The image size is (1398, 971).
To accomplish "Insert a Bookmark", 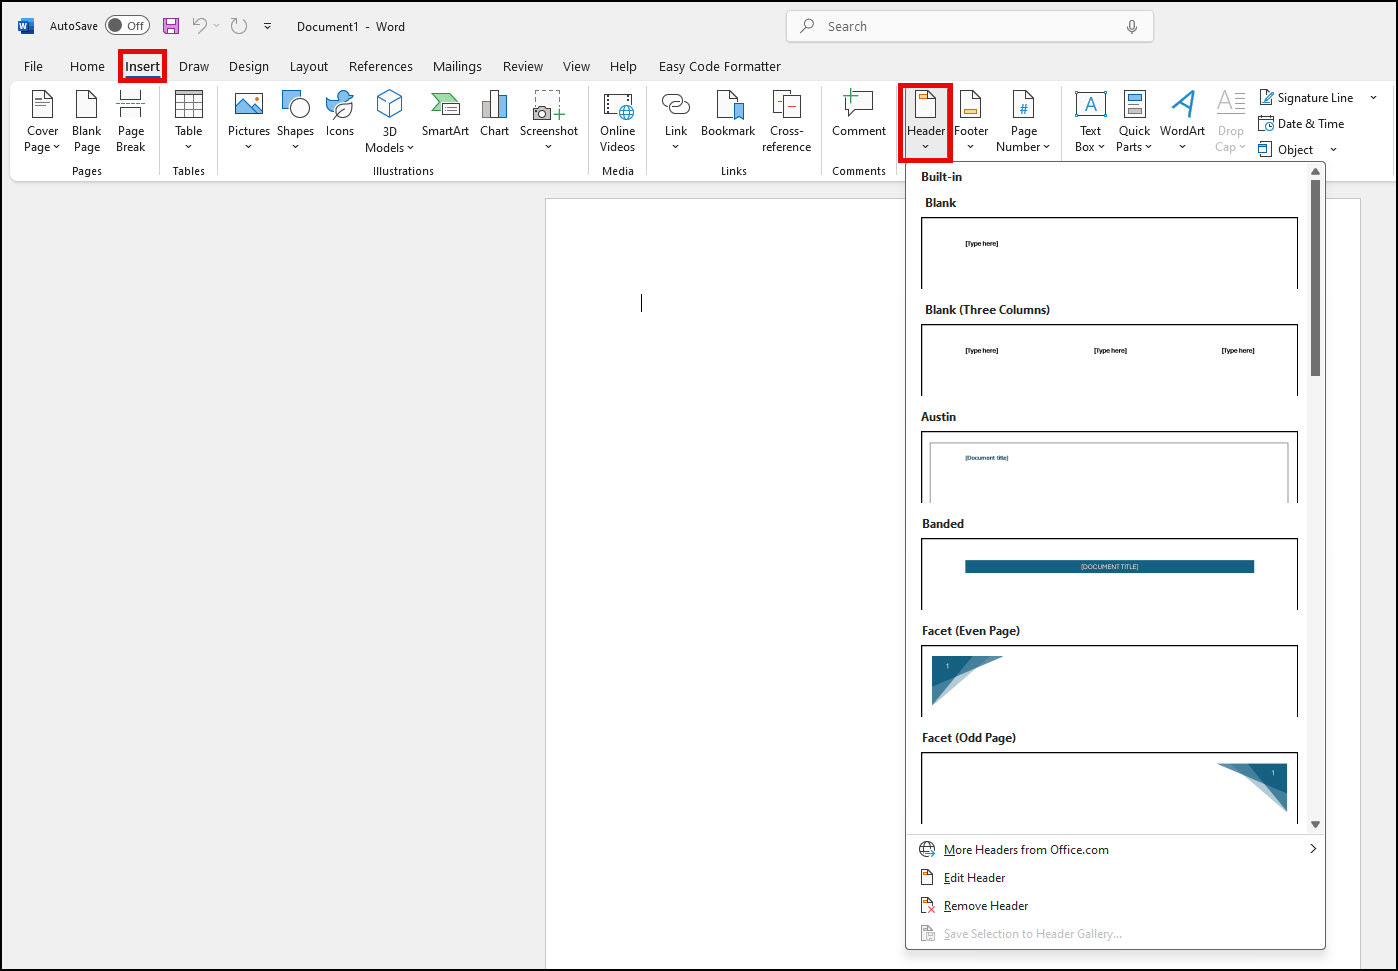I will [728, 115].
